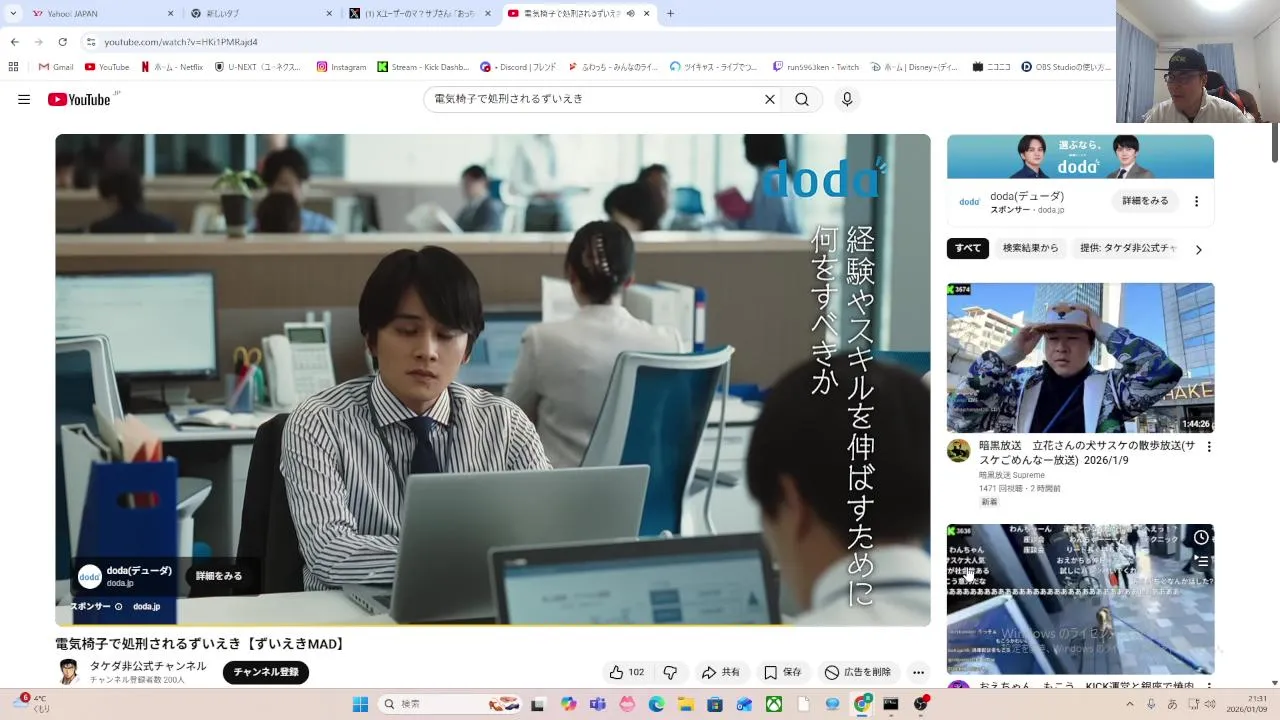Visit the タケダ非公式チャンネル channel name
This screenshot has width=1280, height=720.
pos(148,666)
